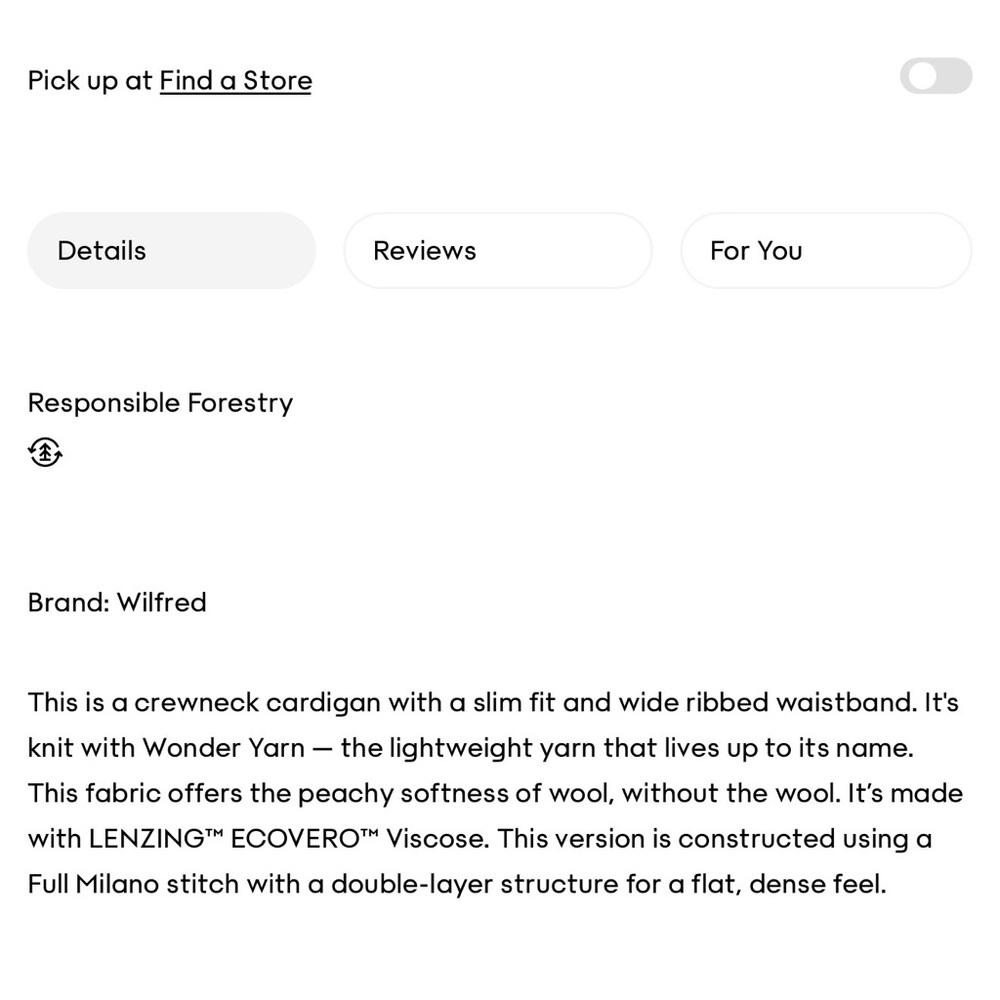Click the 'peachy softness of wool' text
The width and height of the screenshot is (1000, 1000).
click(x=455, y=794)
